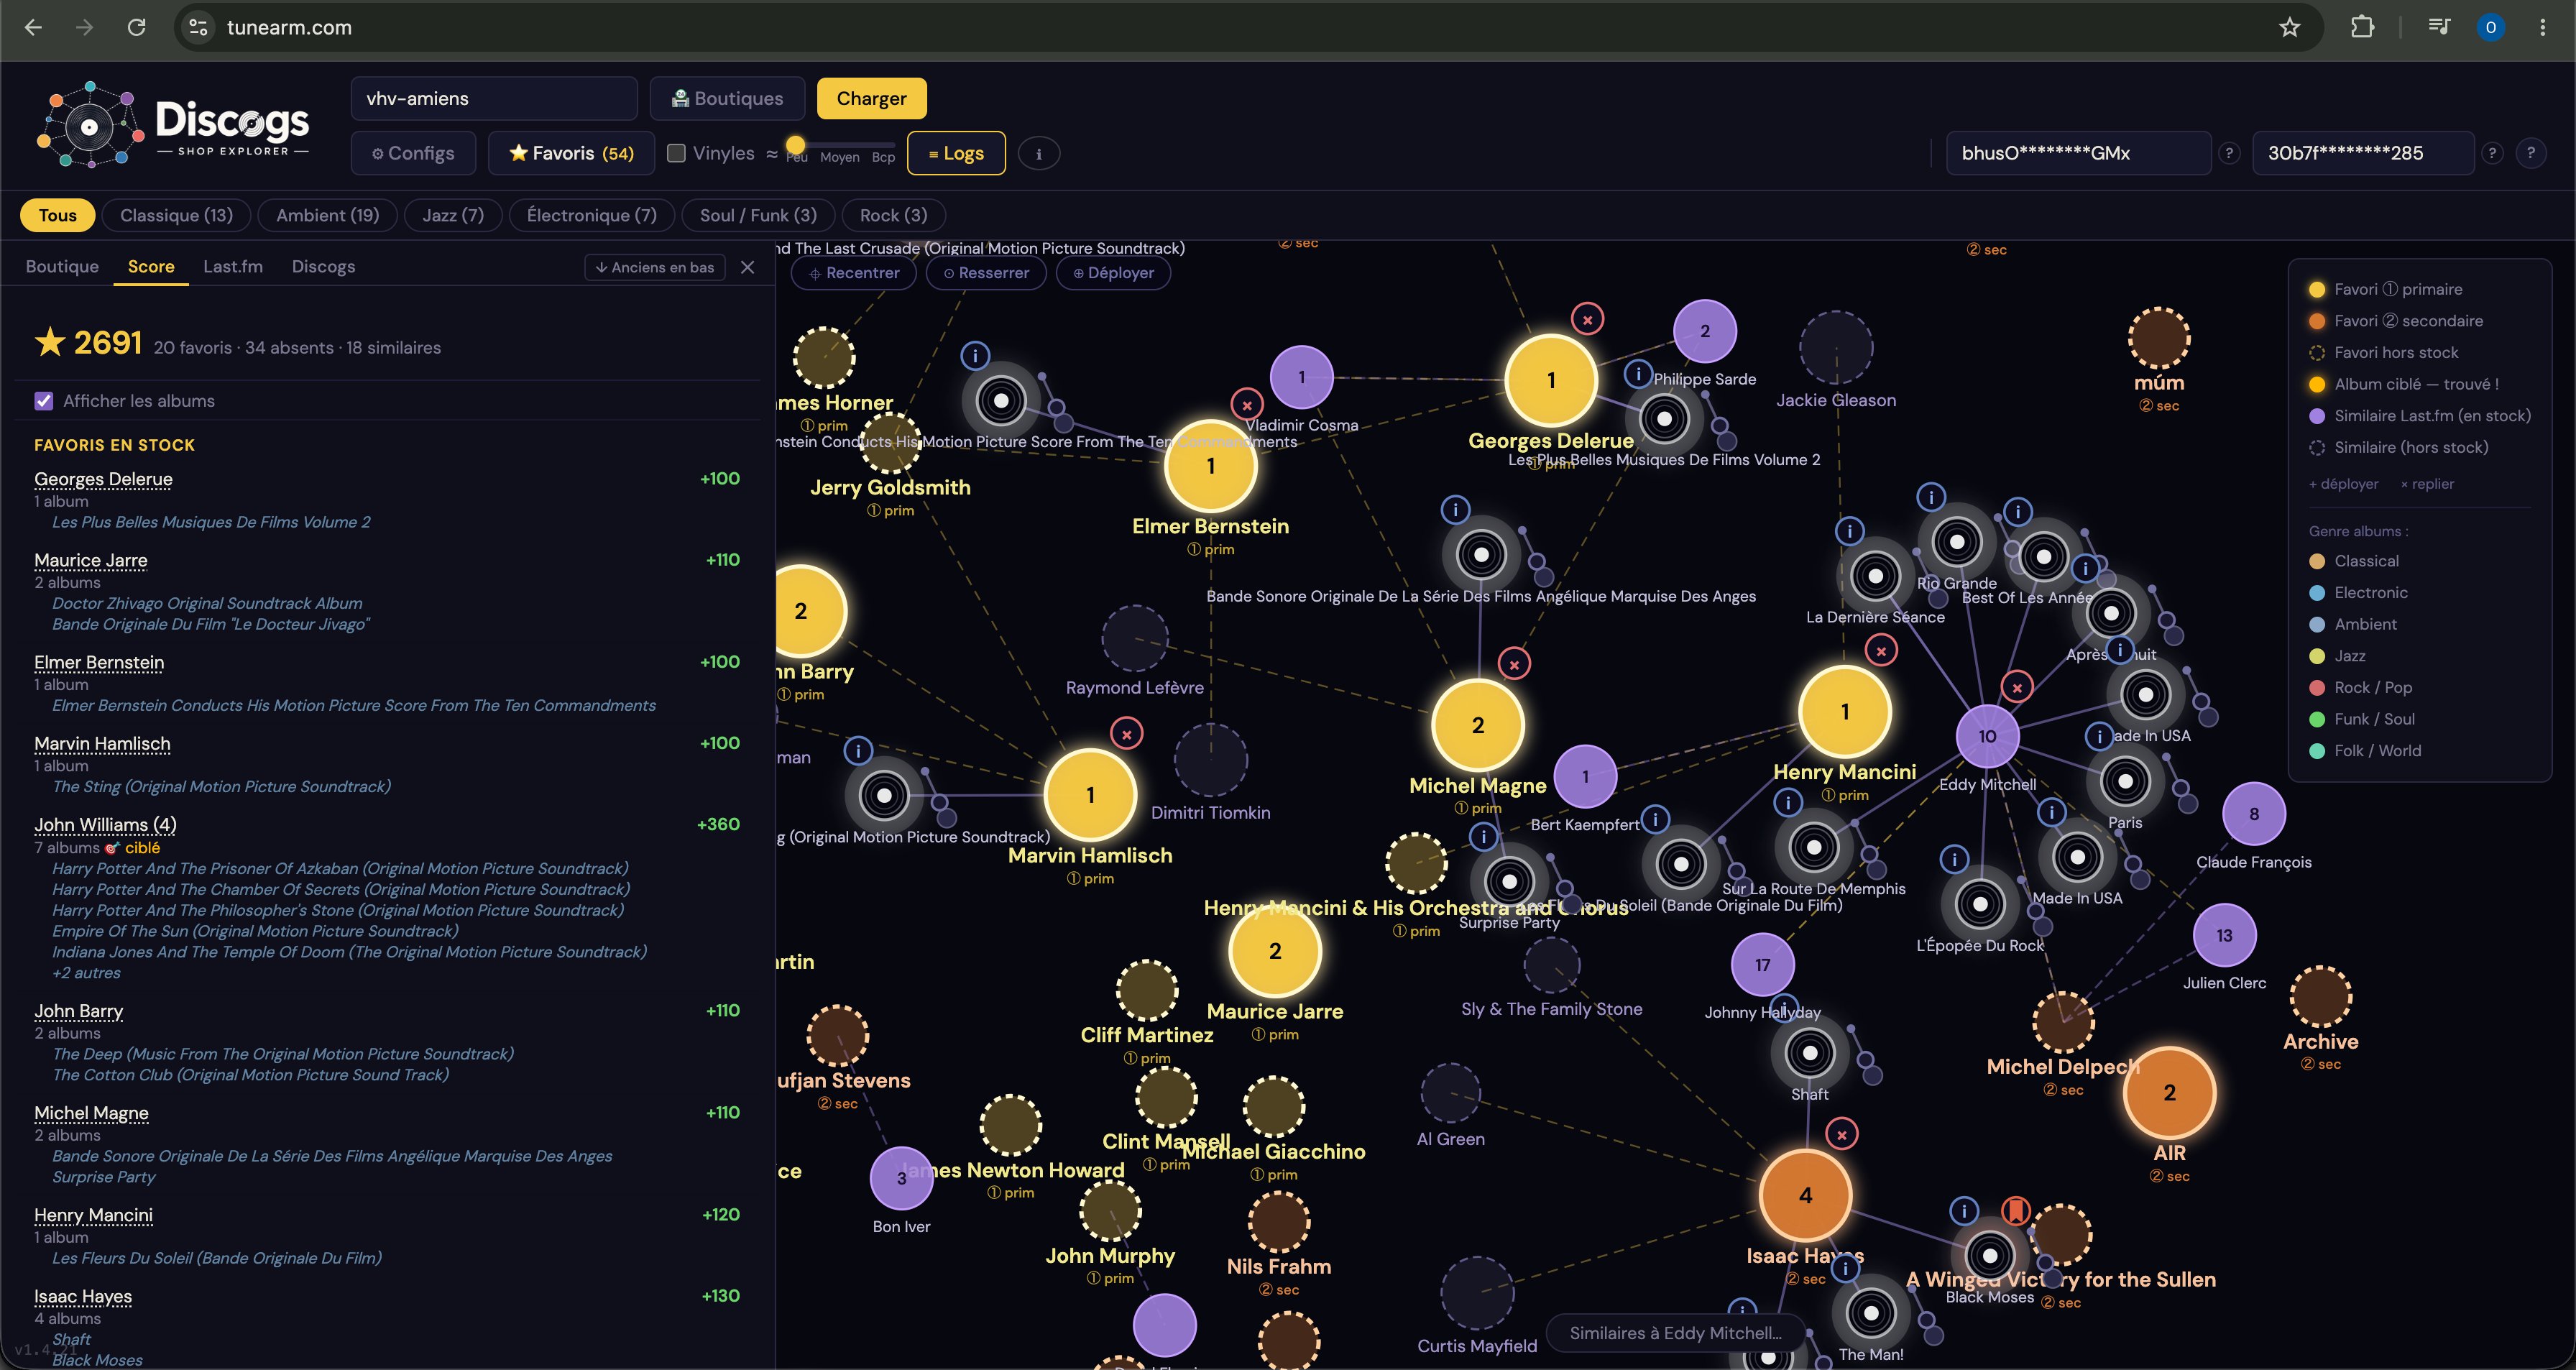The image size is (2576, 1370).
Task: Dismiss Elmer Bernstein node with red X
Action: (1246, 405)
